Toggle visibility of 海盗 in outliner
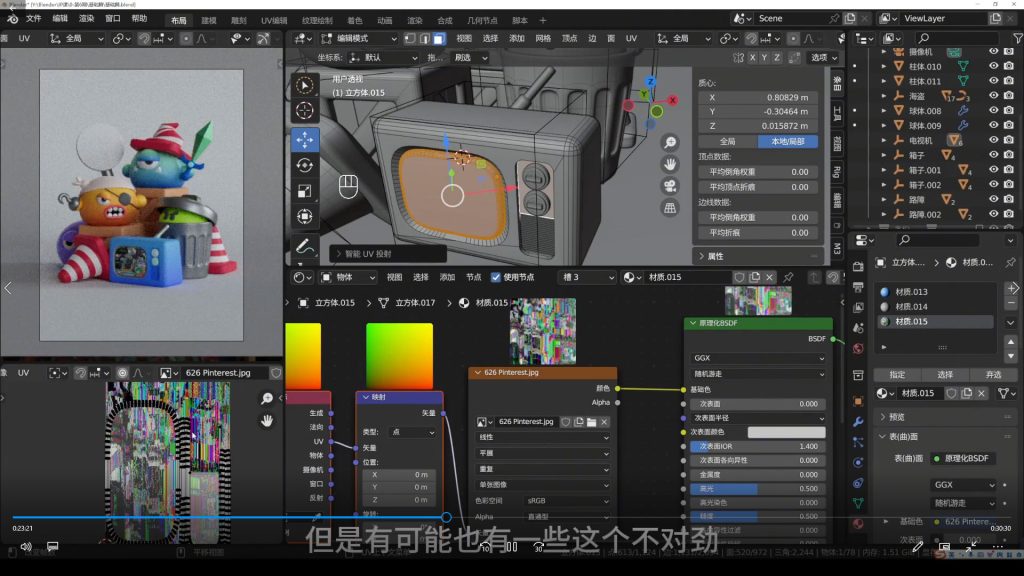 pyautogui.click(x=994, y=96)
